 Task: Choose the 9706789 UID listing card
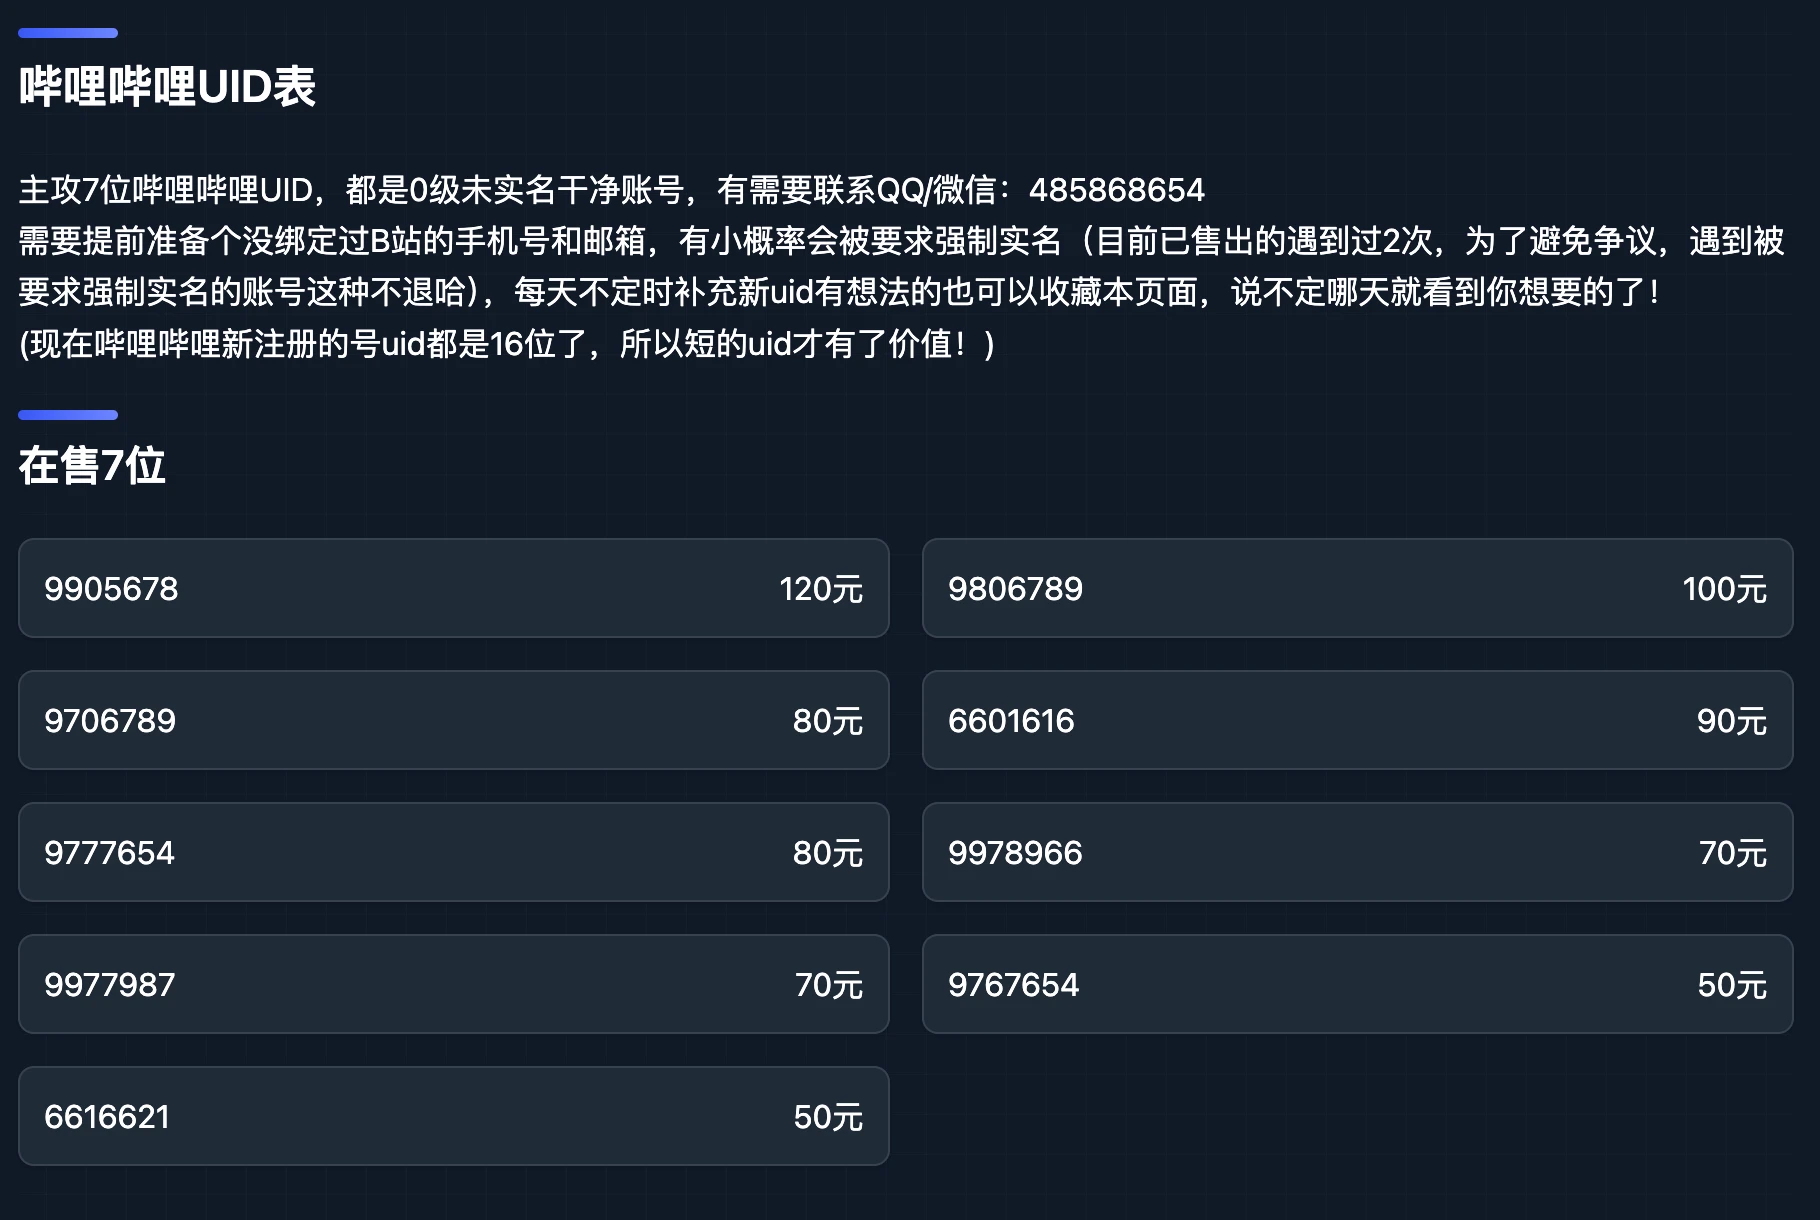tap(453, 720)
